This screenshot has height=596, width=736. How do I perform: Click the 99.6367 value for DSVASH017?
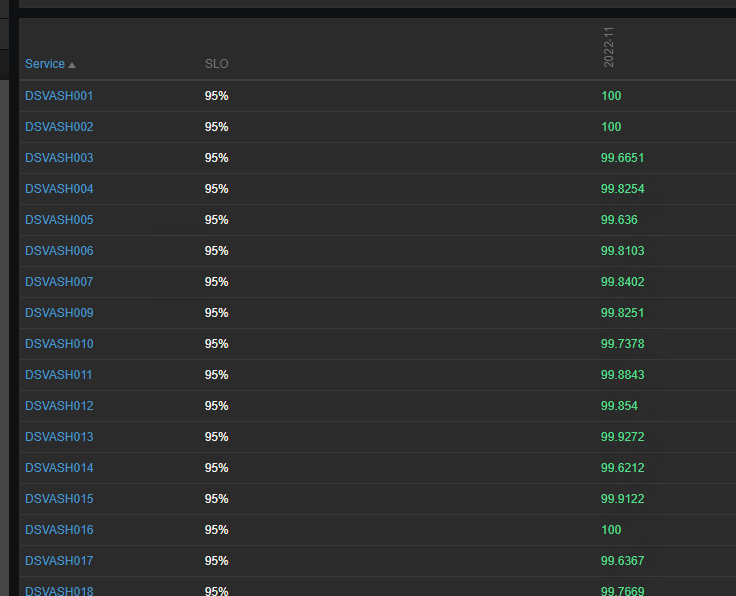[622, 560]
